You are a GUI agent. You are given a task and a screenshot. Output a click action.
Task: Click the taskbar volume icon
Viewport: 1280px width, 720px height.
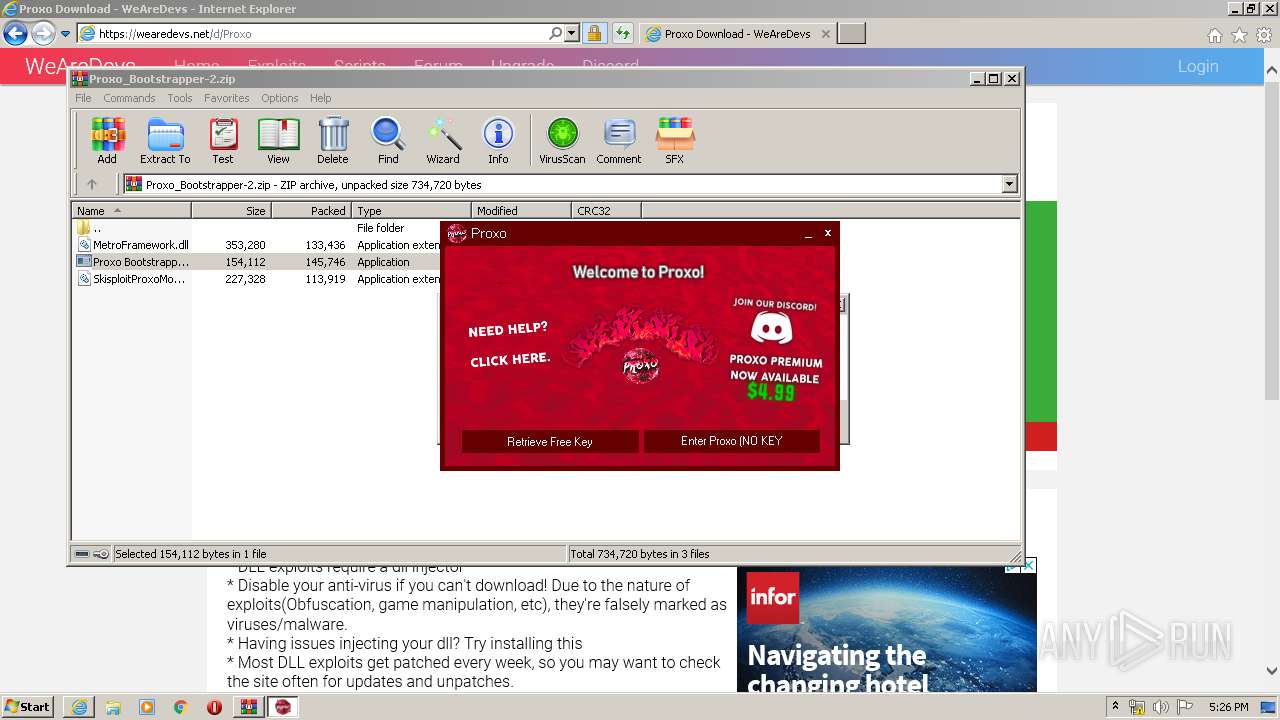pos(1160,707)
